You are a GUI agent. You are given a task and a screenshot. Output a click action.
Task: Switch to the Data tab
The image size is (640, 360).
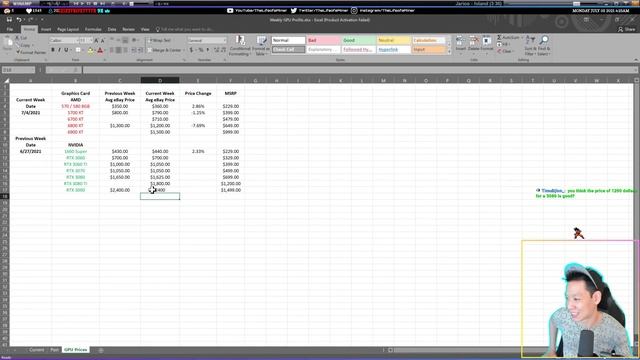pyautogui.click(x=112, y=29)
